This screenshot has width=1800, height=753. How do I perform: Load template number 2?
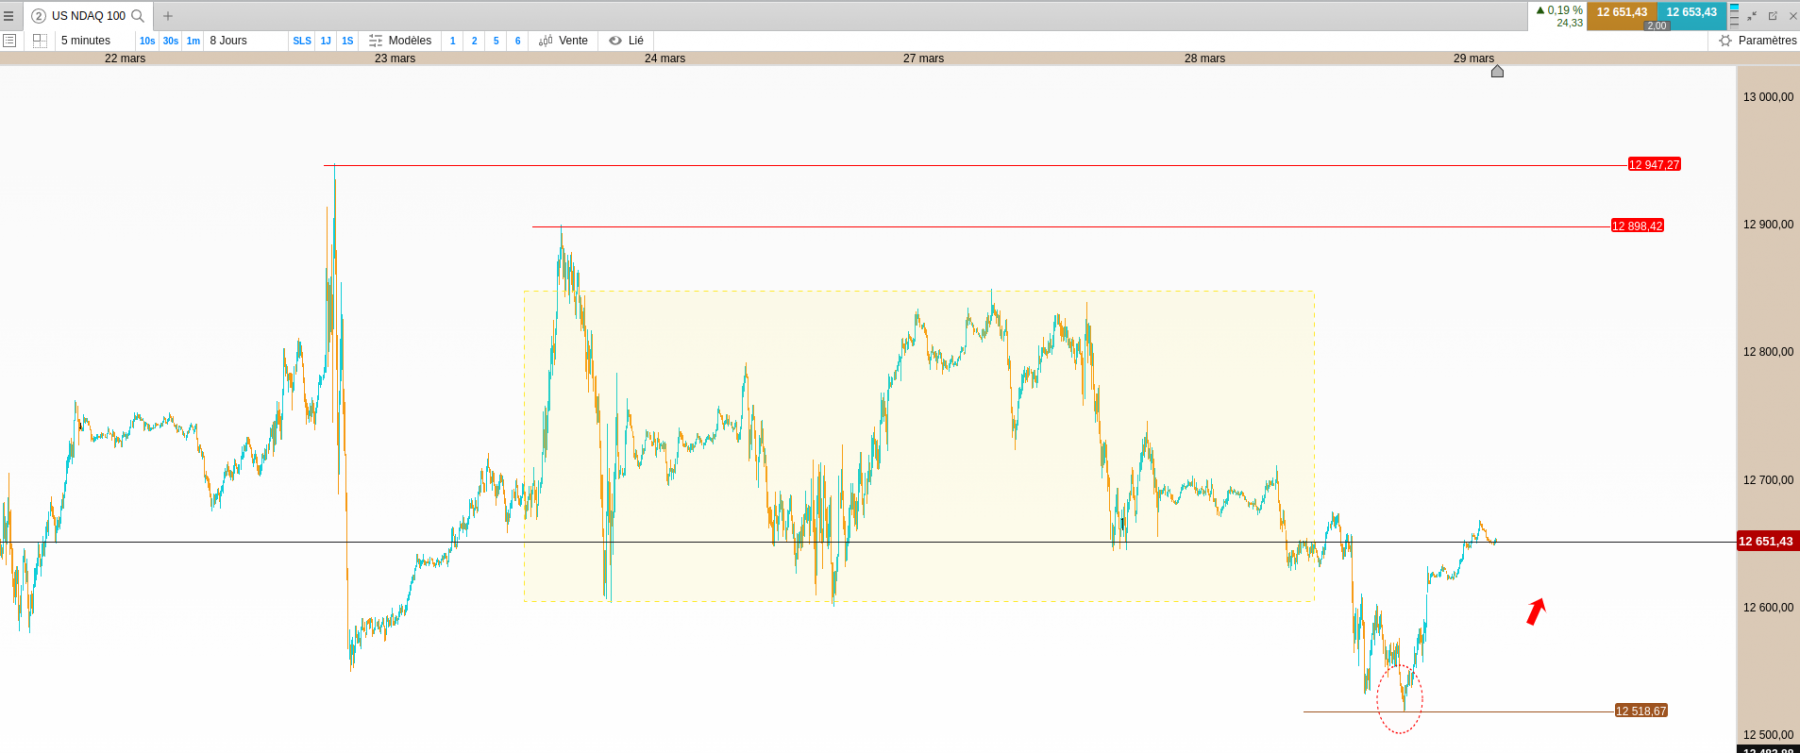pos(474,41)
